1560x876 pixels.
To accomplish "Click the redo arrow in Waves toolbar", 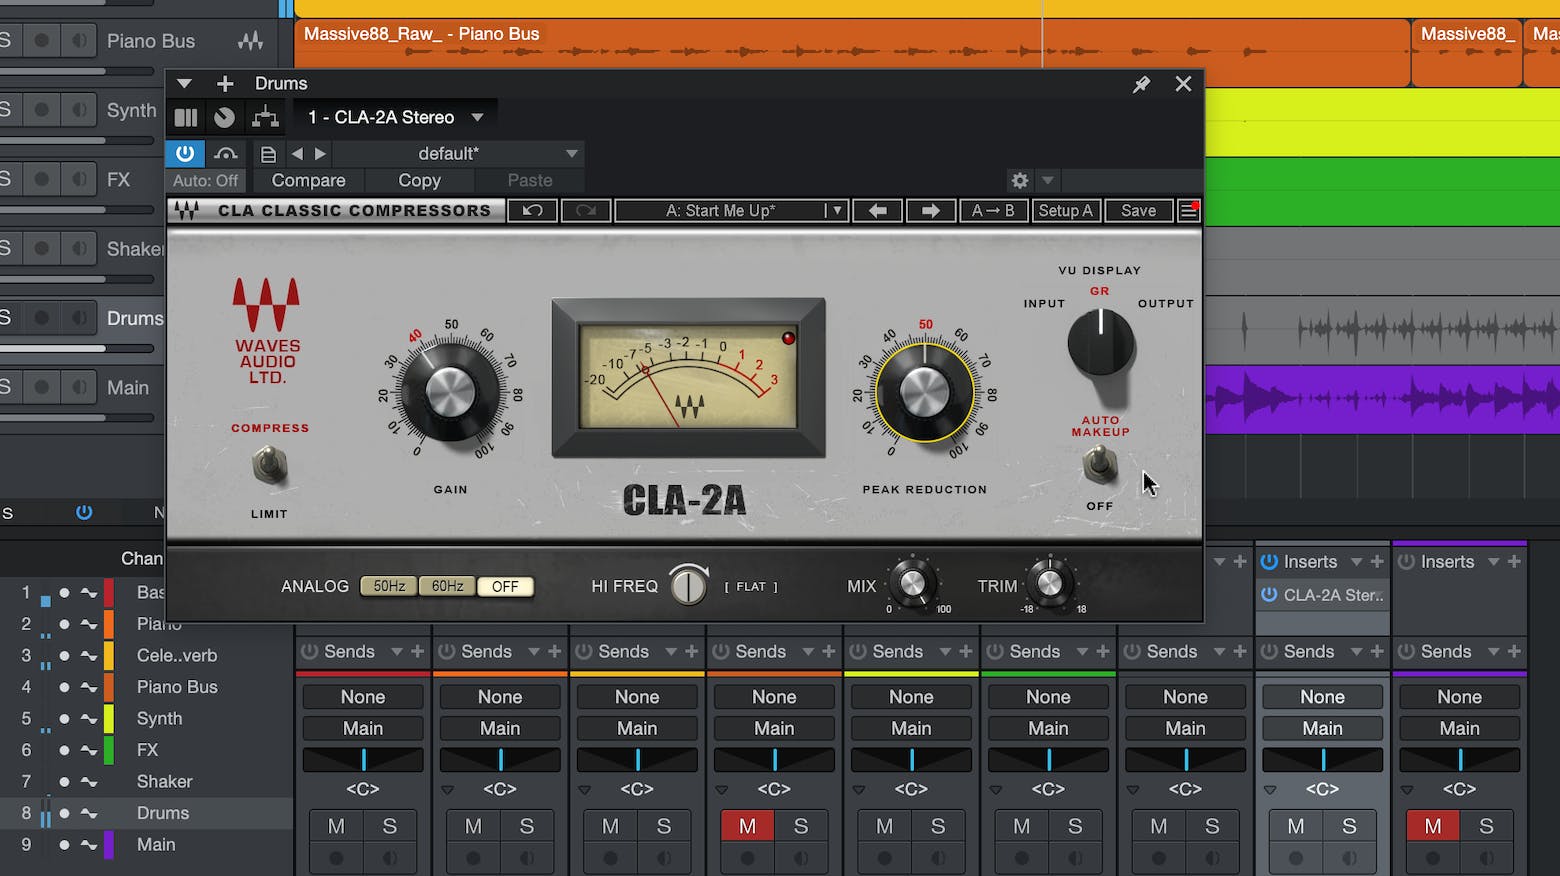I will (x=586, y=210).
